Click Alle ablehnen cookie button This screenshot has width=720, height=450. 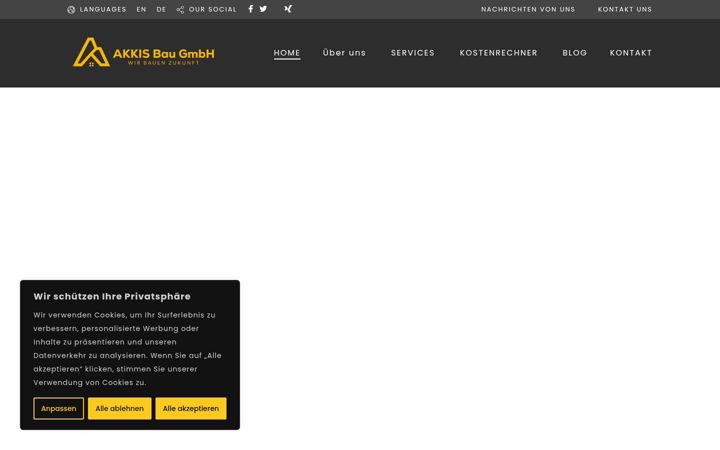coord(119,408)
